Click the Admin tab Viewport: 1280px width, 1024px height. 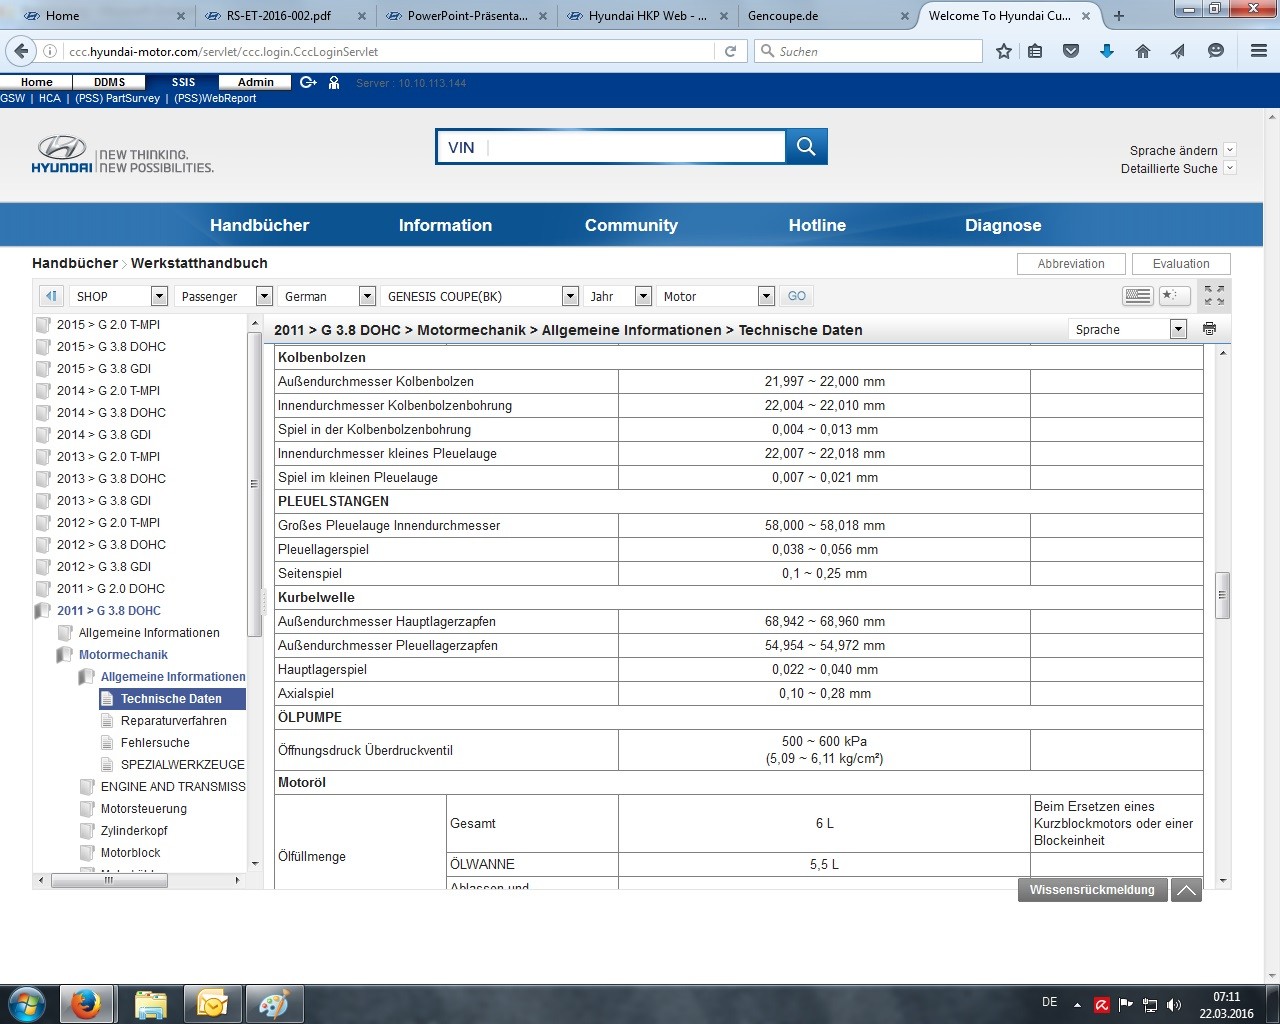coord(256,82)
